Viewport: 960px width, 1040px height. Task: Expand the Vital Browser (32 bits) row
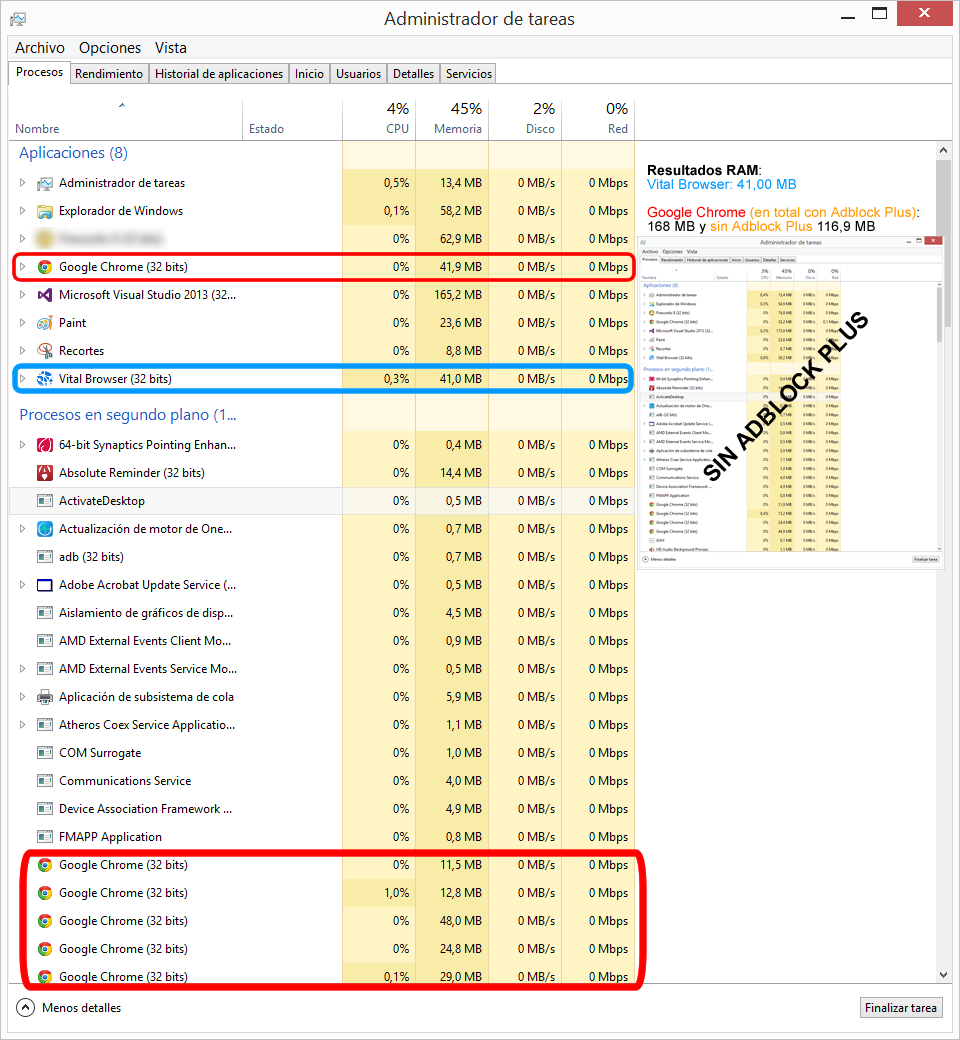(x=23, y=379)
